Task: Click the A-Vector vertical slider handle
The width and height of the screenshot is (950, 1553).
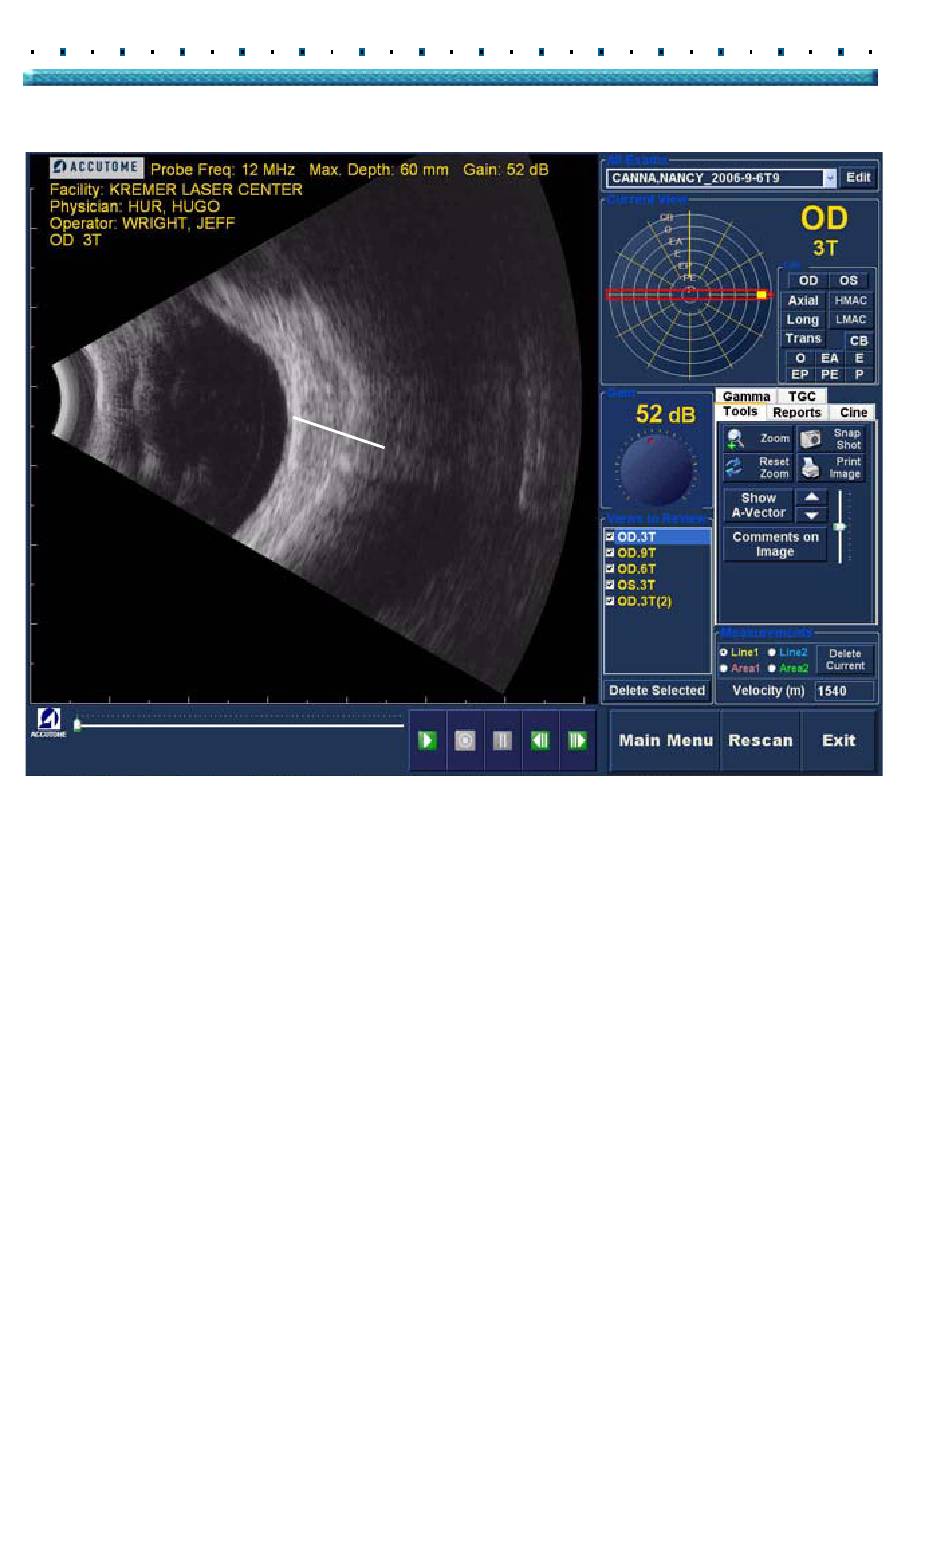Action: pyautogui.click(x=840, y=526)
